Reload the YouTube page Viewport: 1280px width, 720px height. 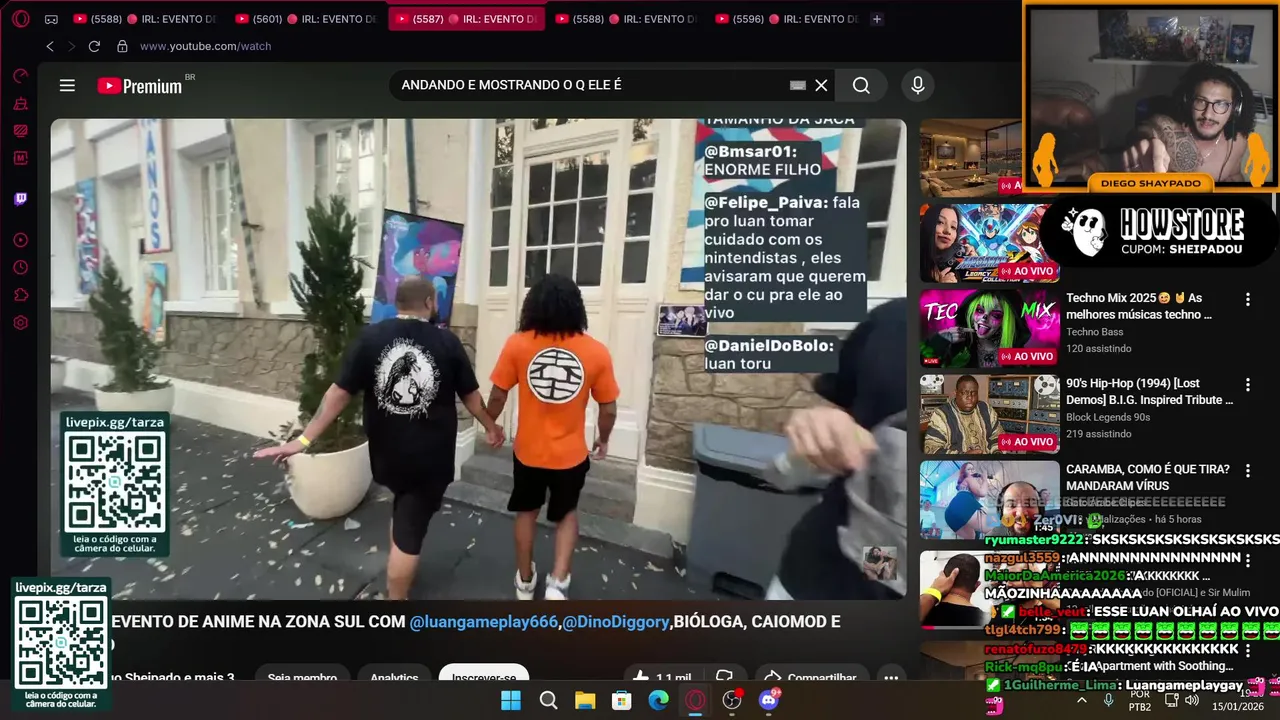point(94,46)
